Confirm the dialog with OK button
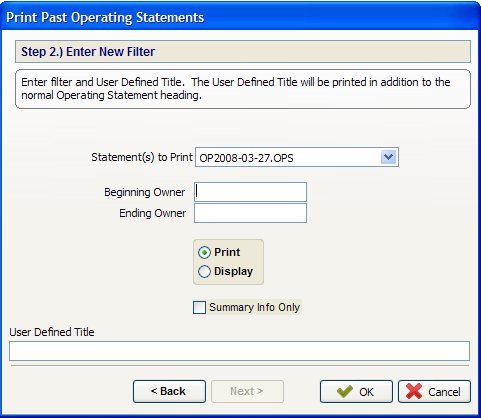The image size is (481, 418). (356, 391)
